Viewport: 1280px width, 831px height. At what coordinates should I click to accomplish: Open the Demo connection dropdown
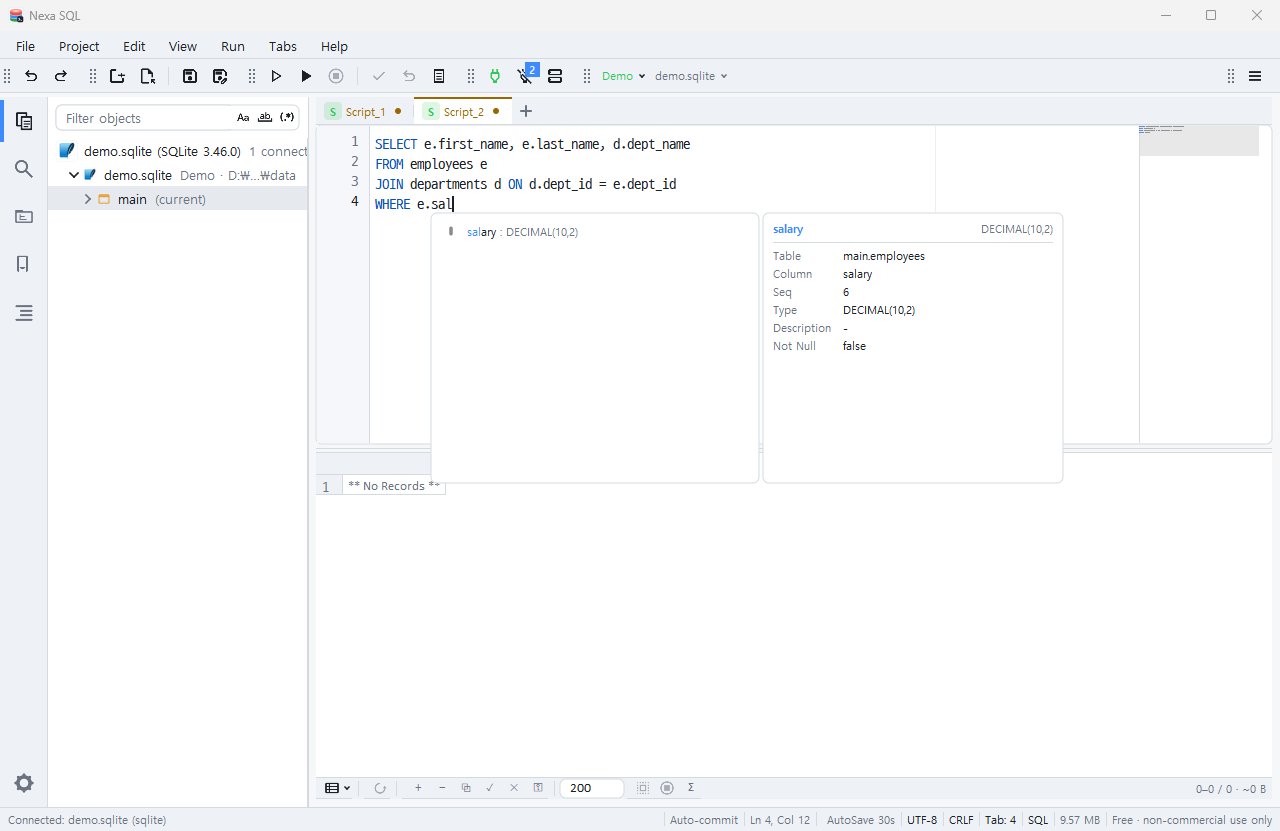623,76
